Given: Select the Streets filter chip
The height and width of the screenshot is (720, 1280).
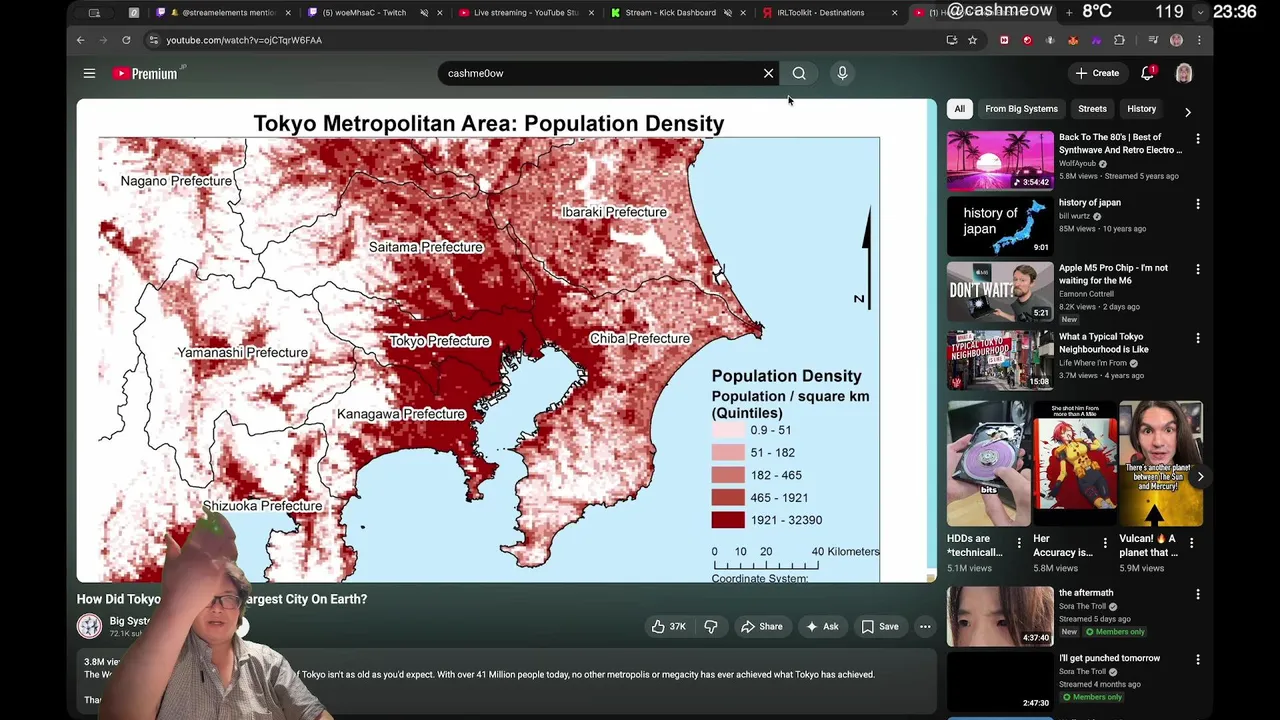Looking at the screenshot, I should (1092, 109).
